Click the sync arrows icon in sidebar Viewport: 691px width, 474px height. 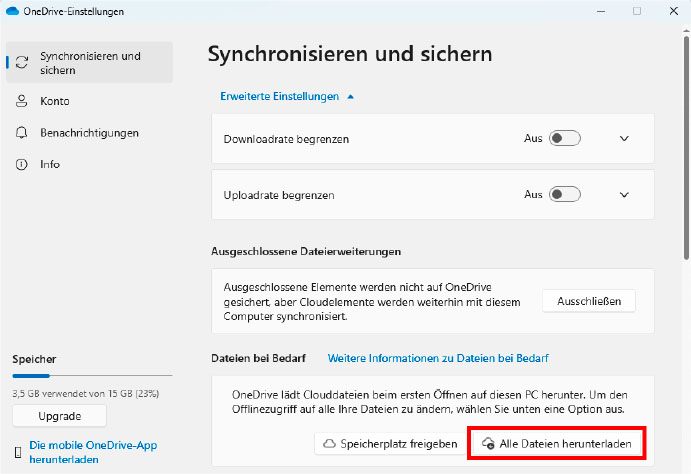point(22,63)
